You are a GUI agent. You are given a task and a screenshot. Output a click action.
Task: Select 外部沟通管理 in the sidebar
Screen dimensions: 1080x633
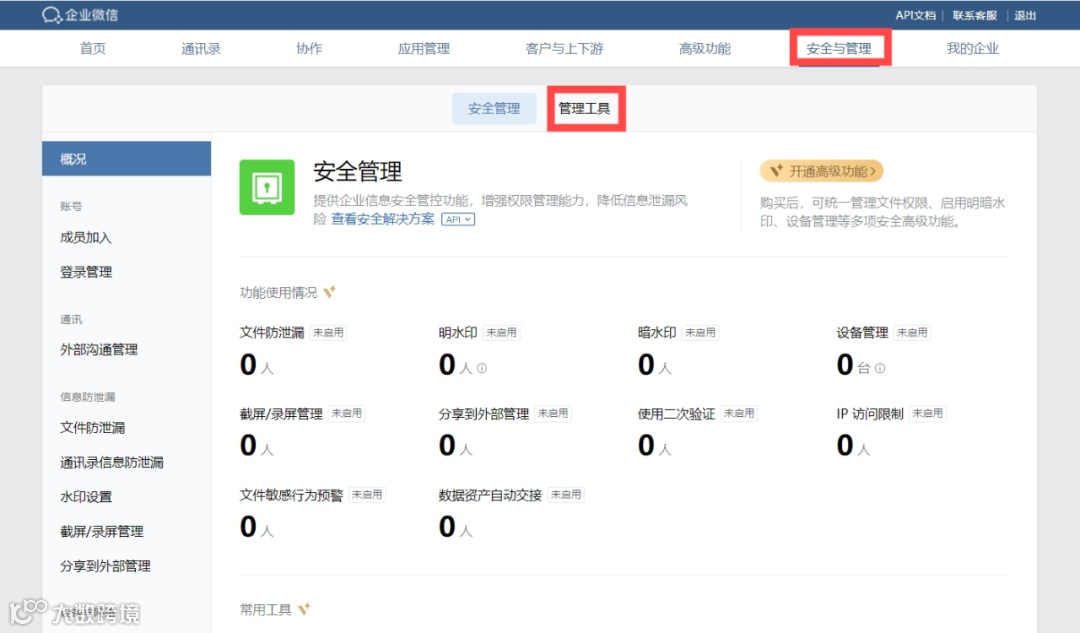click(99, 350)
